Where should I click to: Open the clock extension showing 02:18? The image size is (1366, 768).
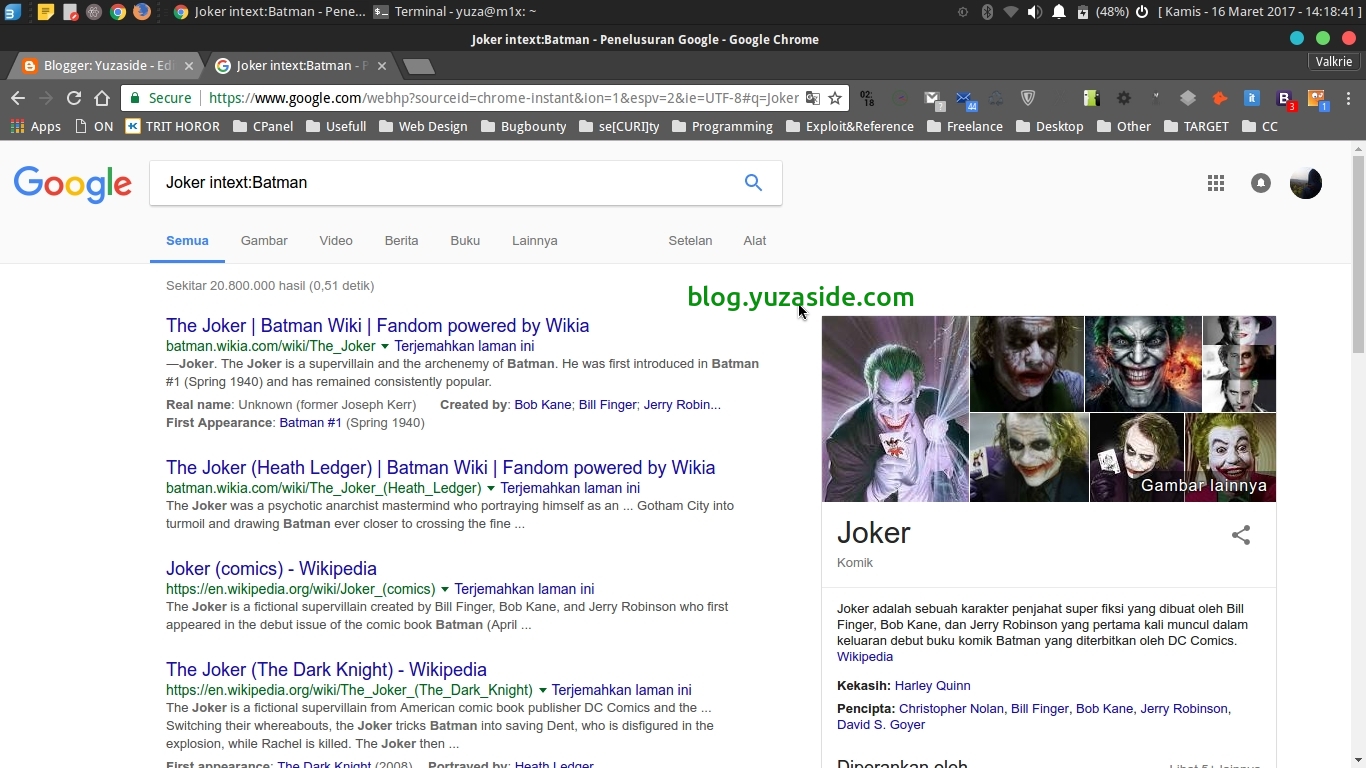pos(867,98)
